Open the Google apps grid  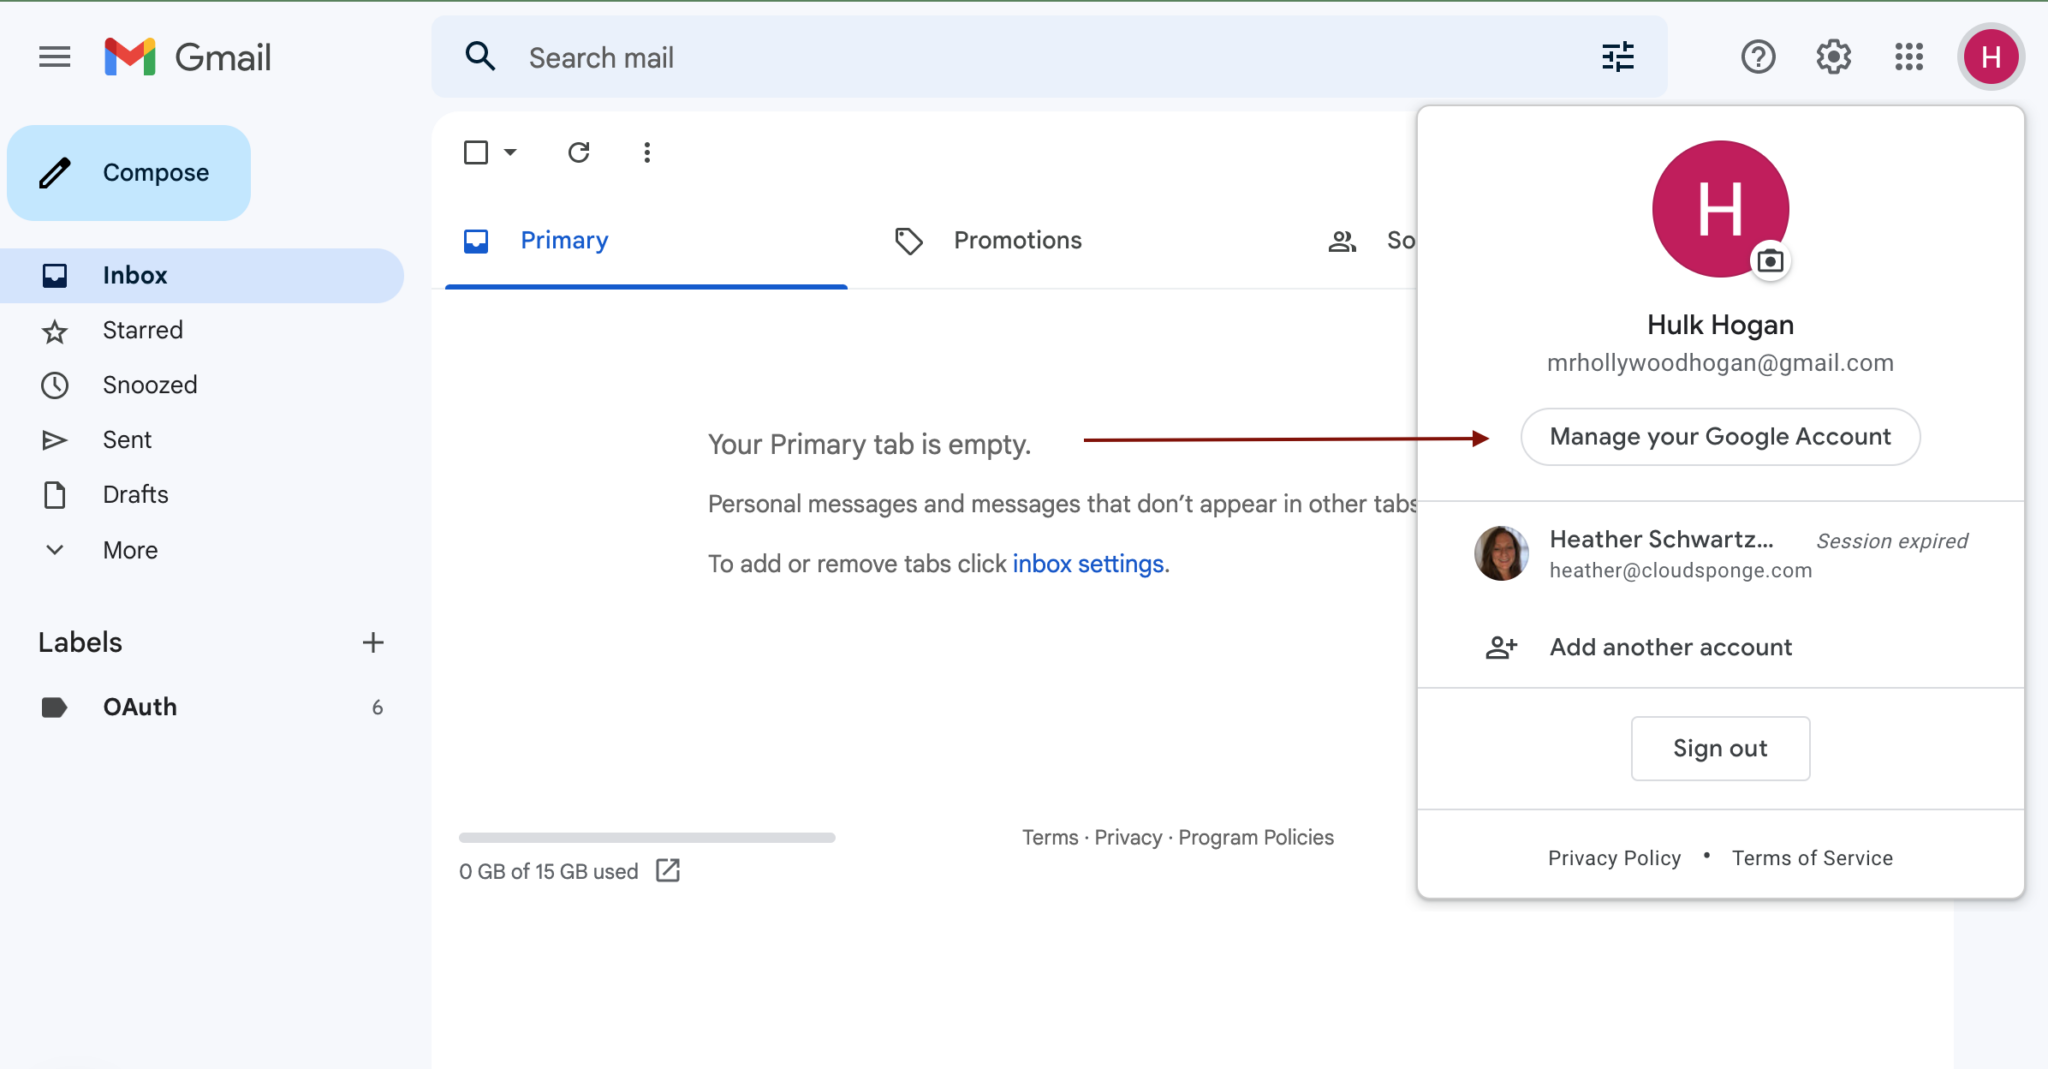[x=1910, y=56]
